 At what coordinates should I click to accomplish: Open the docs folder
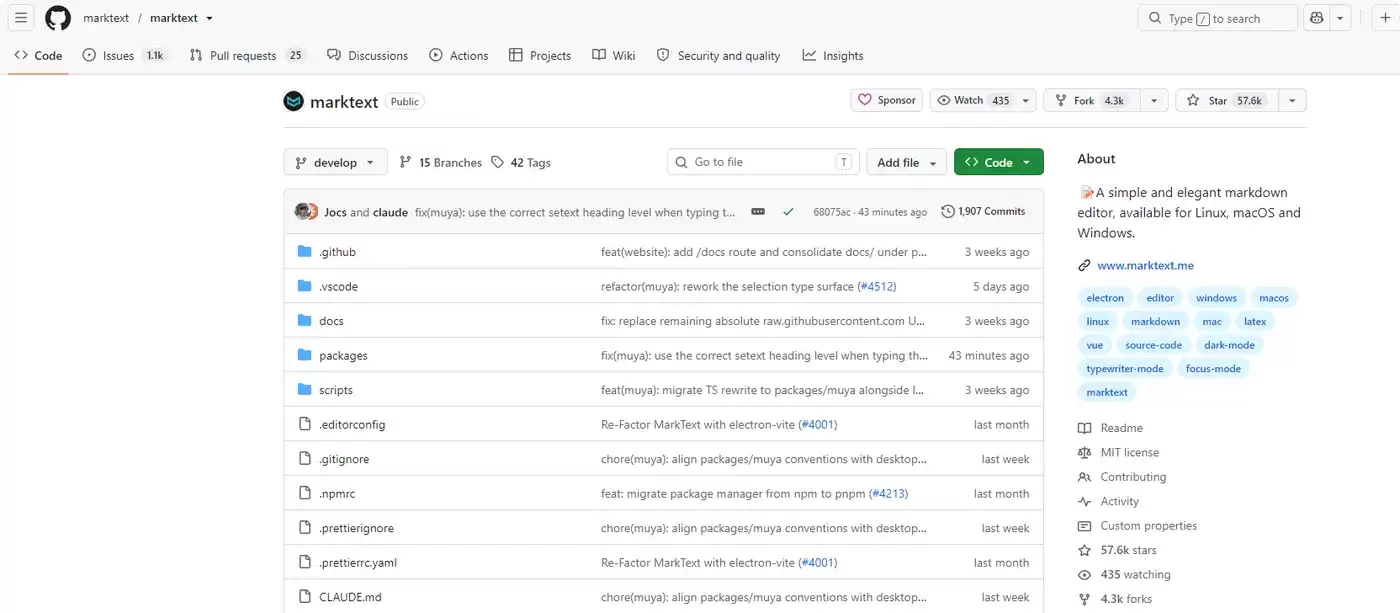(331, 321)
